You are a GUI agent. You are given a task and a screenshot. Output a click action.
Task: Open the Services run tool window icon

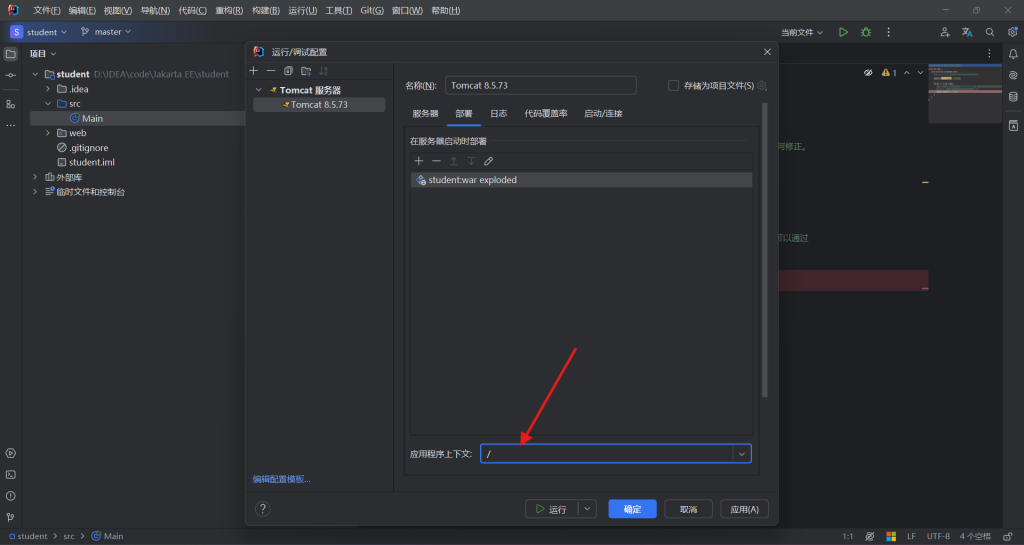click(10, 453)
